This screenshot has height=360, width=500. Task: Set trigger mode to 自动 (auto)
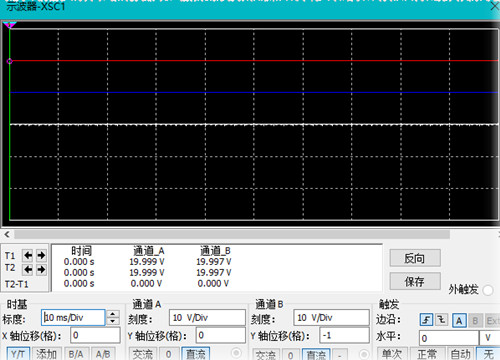[460, 354]
